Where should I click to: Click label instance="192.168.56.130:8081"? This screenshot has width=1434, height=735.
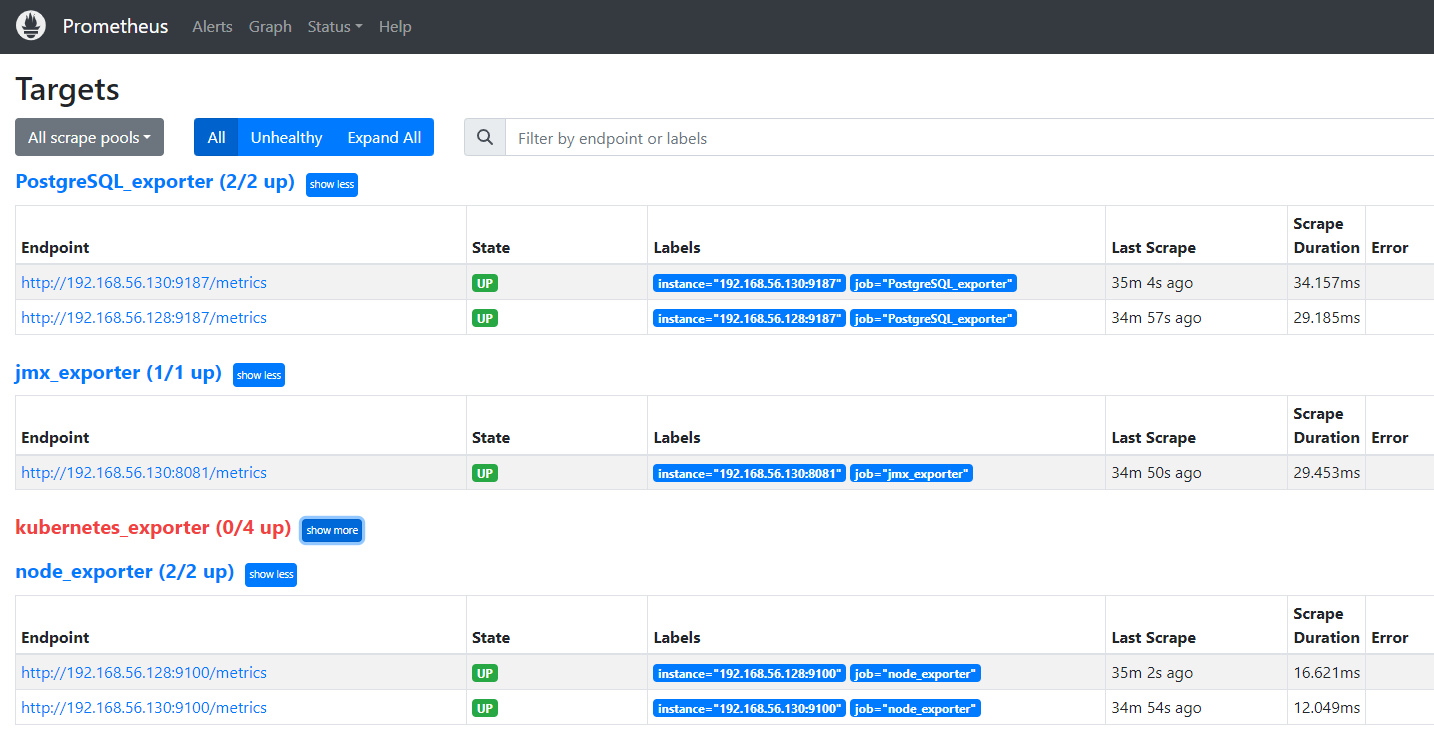coord(750,473)
